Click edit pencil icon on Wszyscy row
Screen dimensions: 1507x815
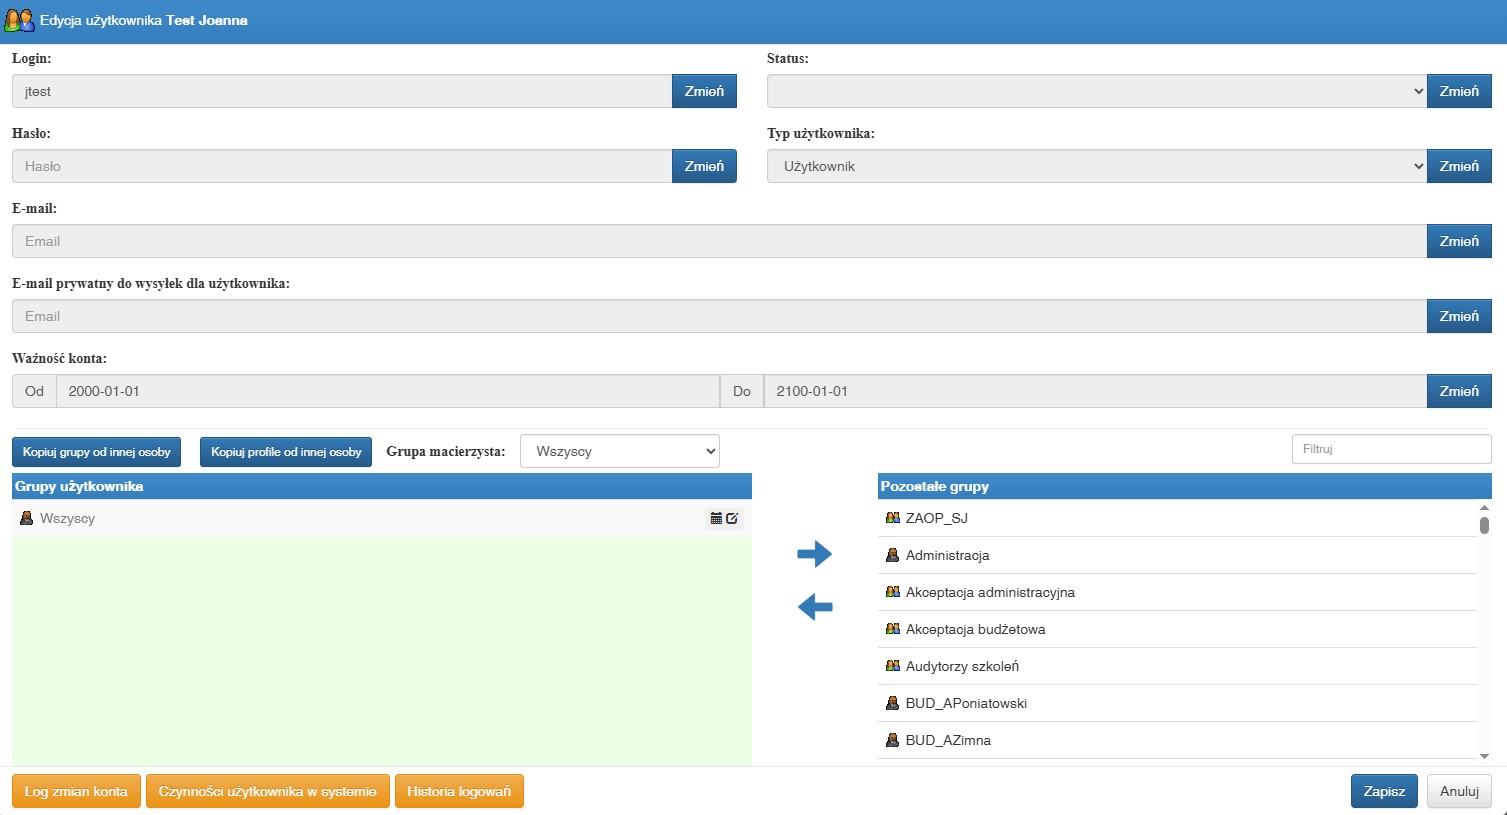[732, 518]
